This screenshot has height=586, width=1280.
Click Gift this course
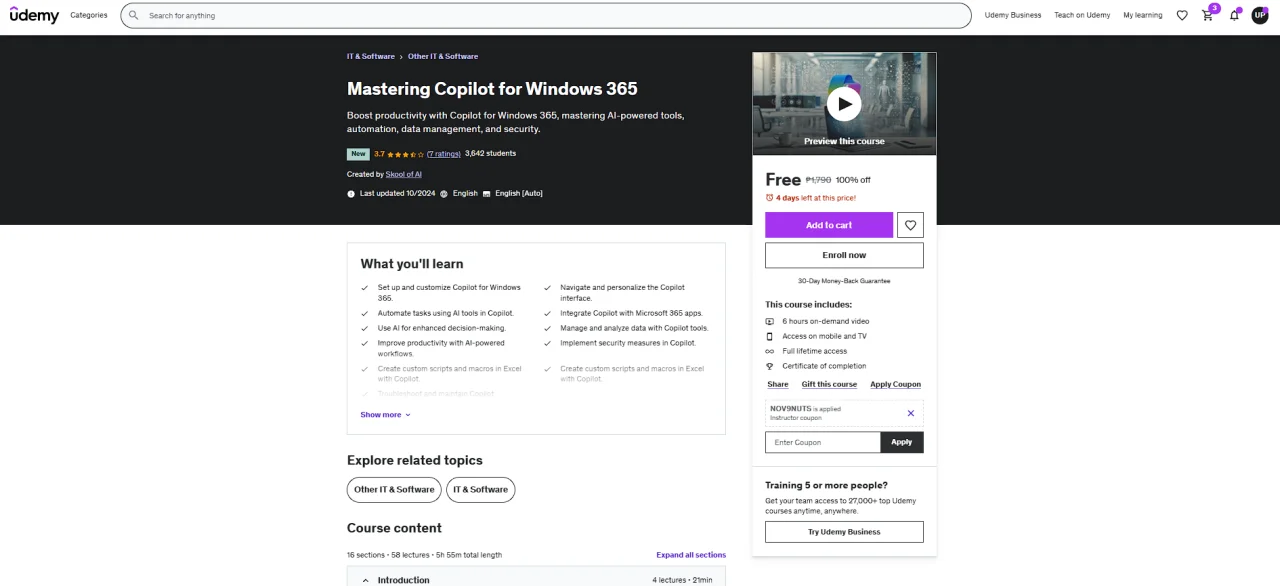click(829, 384)
